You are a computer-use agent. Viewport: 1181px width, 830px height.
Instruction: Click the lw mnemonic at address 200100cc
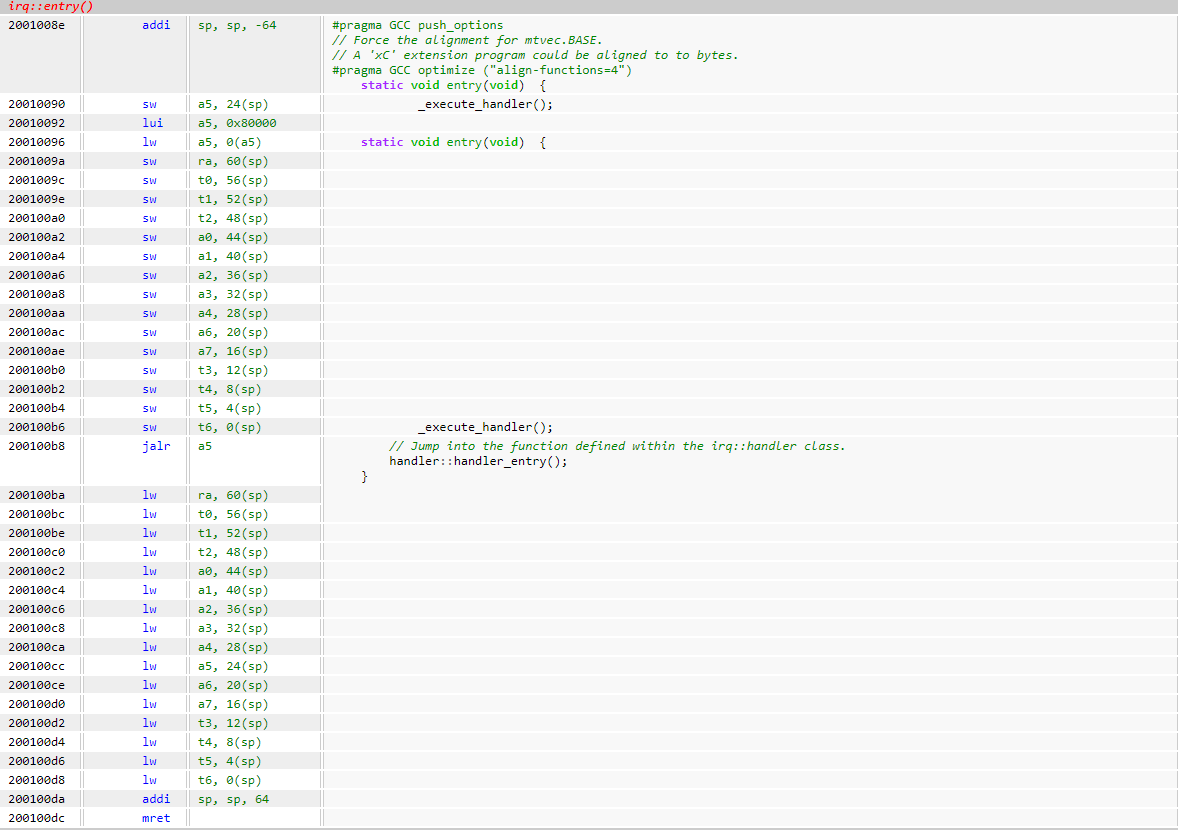pyautogui.click(x=149, y=666)
